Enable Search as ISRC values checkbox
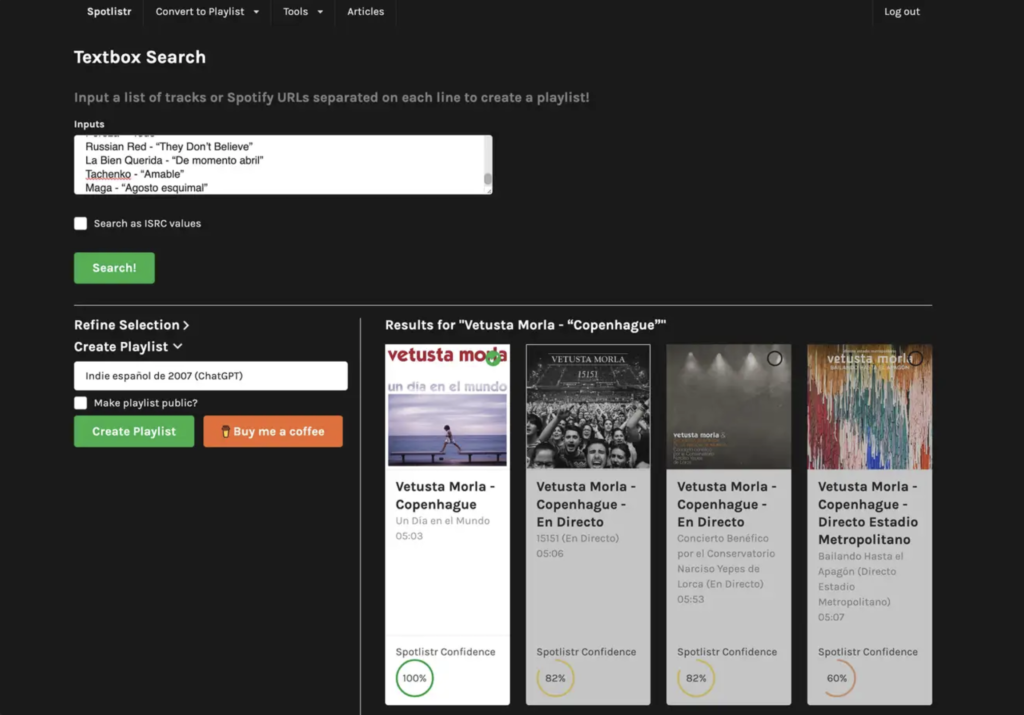Image resolution: width=1024 pixels, height=715 pixels. (x=81, y=224)
